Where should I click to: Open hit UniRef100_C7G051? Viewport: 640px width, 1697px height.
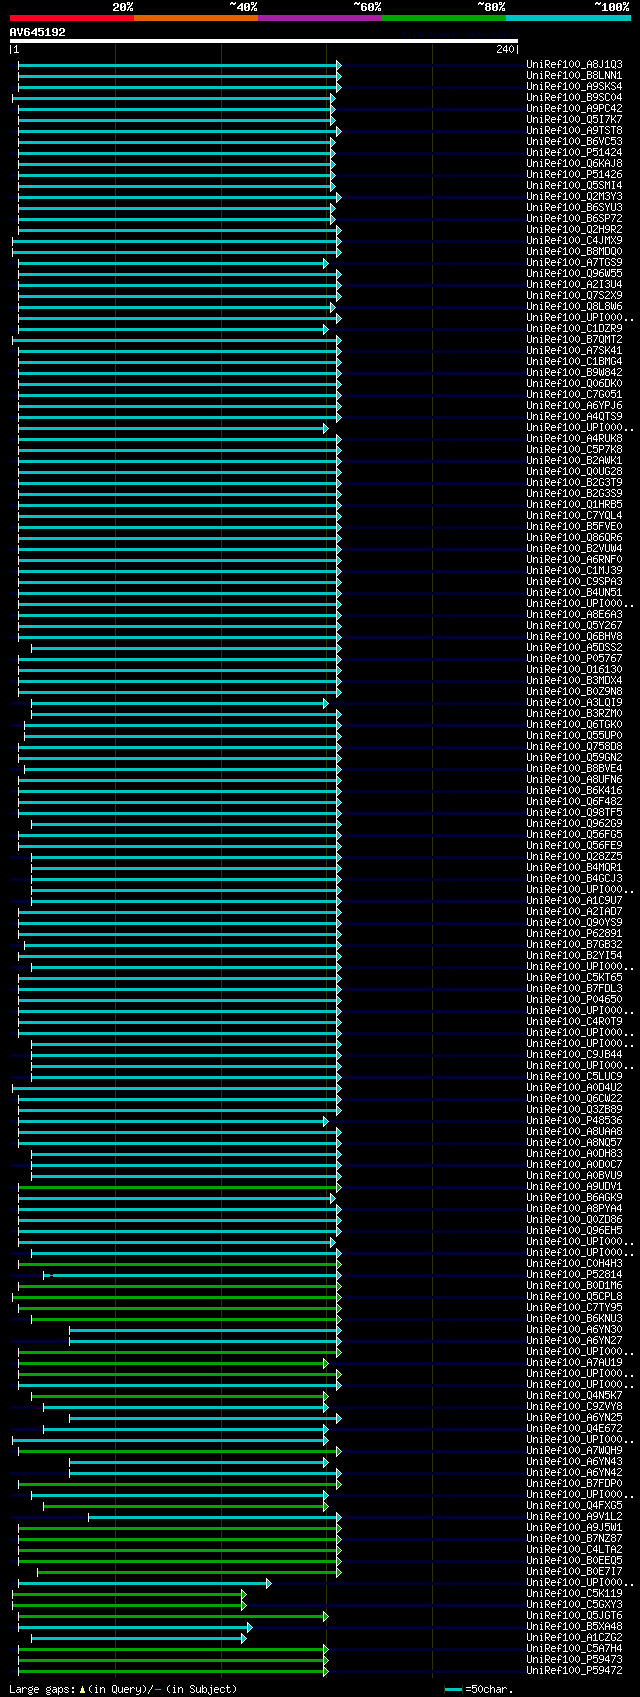(x=574, y=395)
